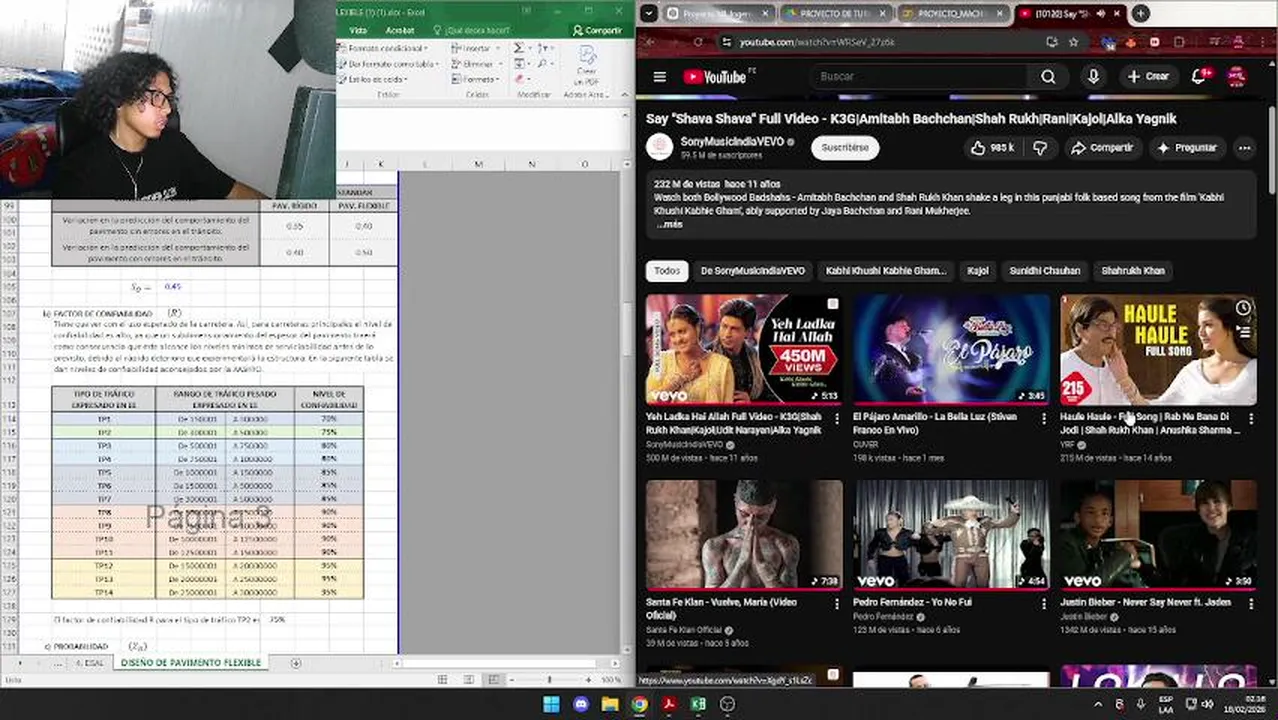Open options for Yeh Ladka Hai Allah video

click(x=837, y=419)
